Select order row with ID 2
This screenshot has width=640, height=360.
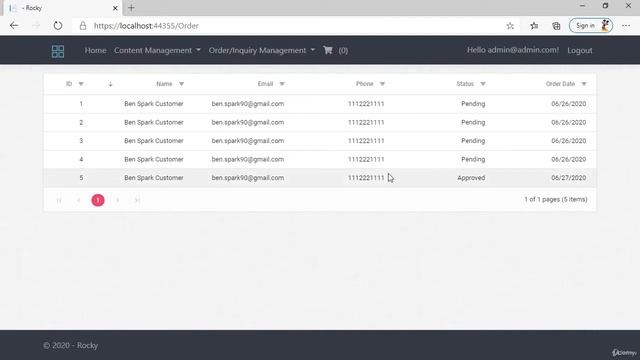coord(320,122)
